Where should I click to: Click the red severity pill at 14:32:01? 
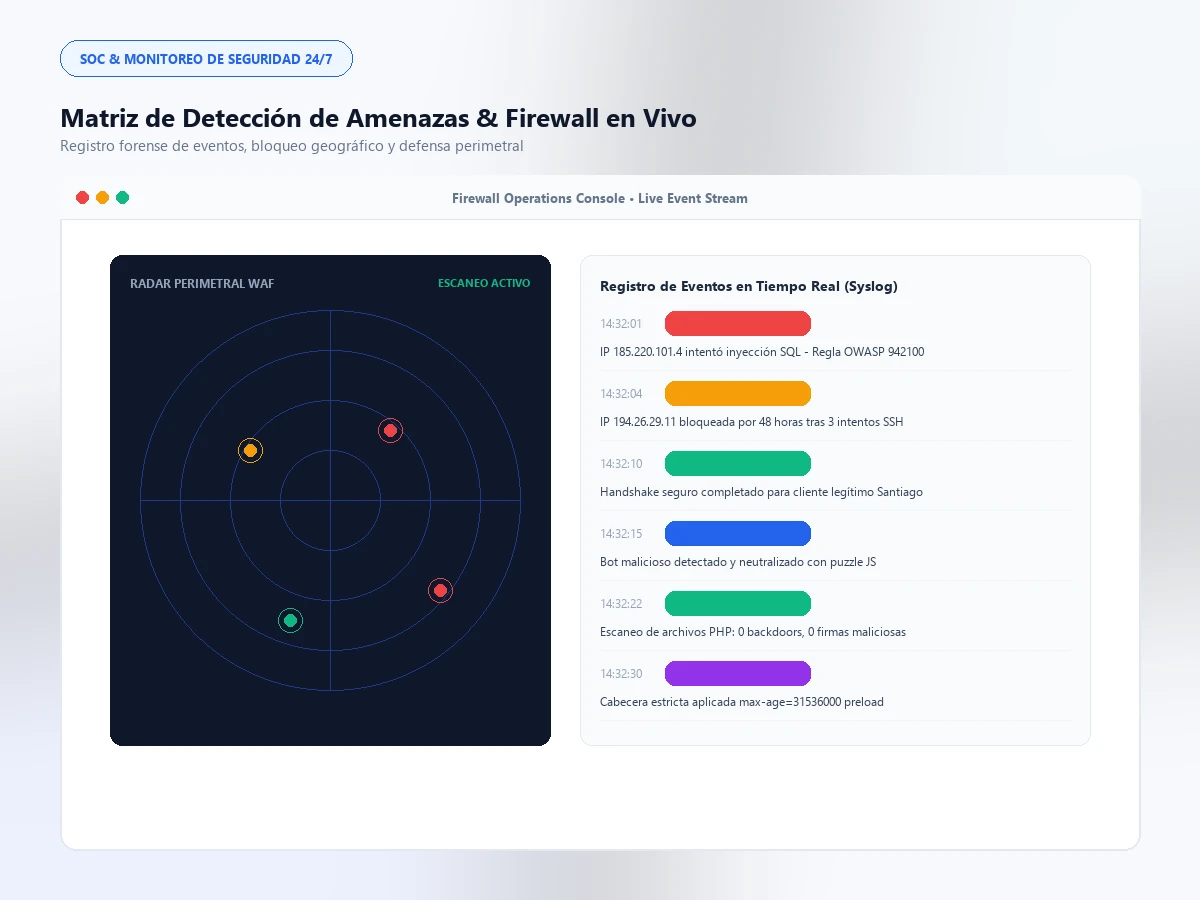(738, 323)
